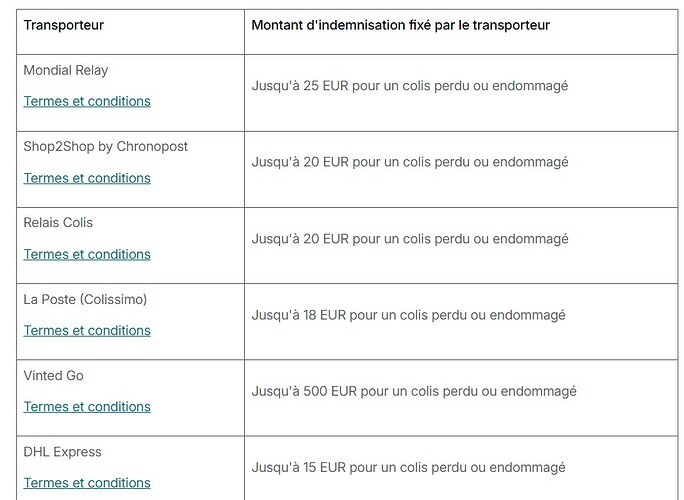Select the La Poste (Colissimo) carrier name
684x500 pixels.
(x=85, y=299)
